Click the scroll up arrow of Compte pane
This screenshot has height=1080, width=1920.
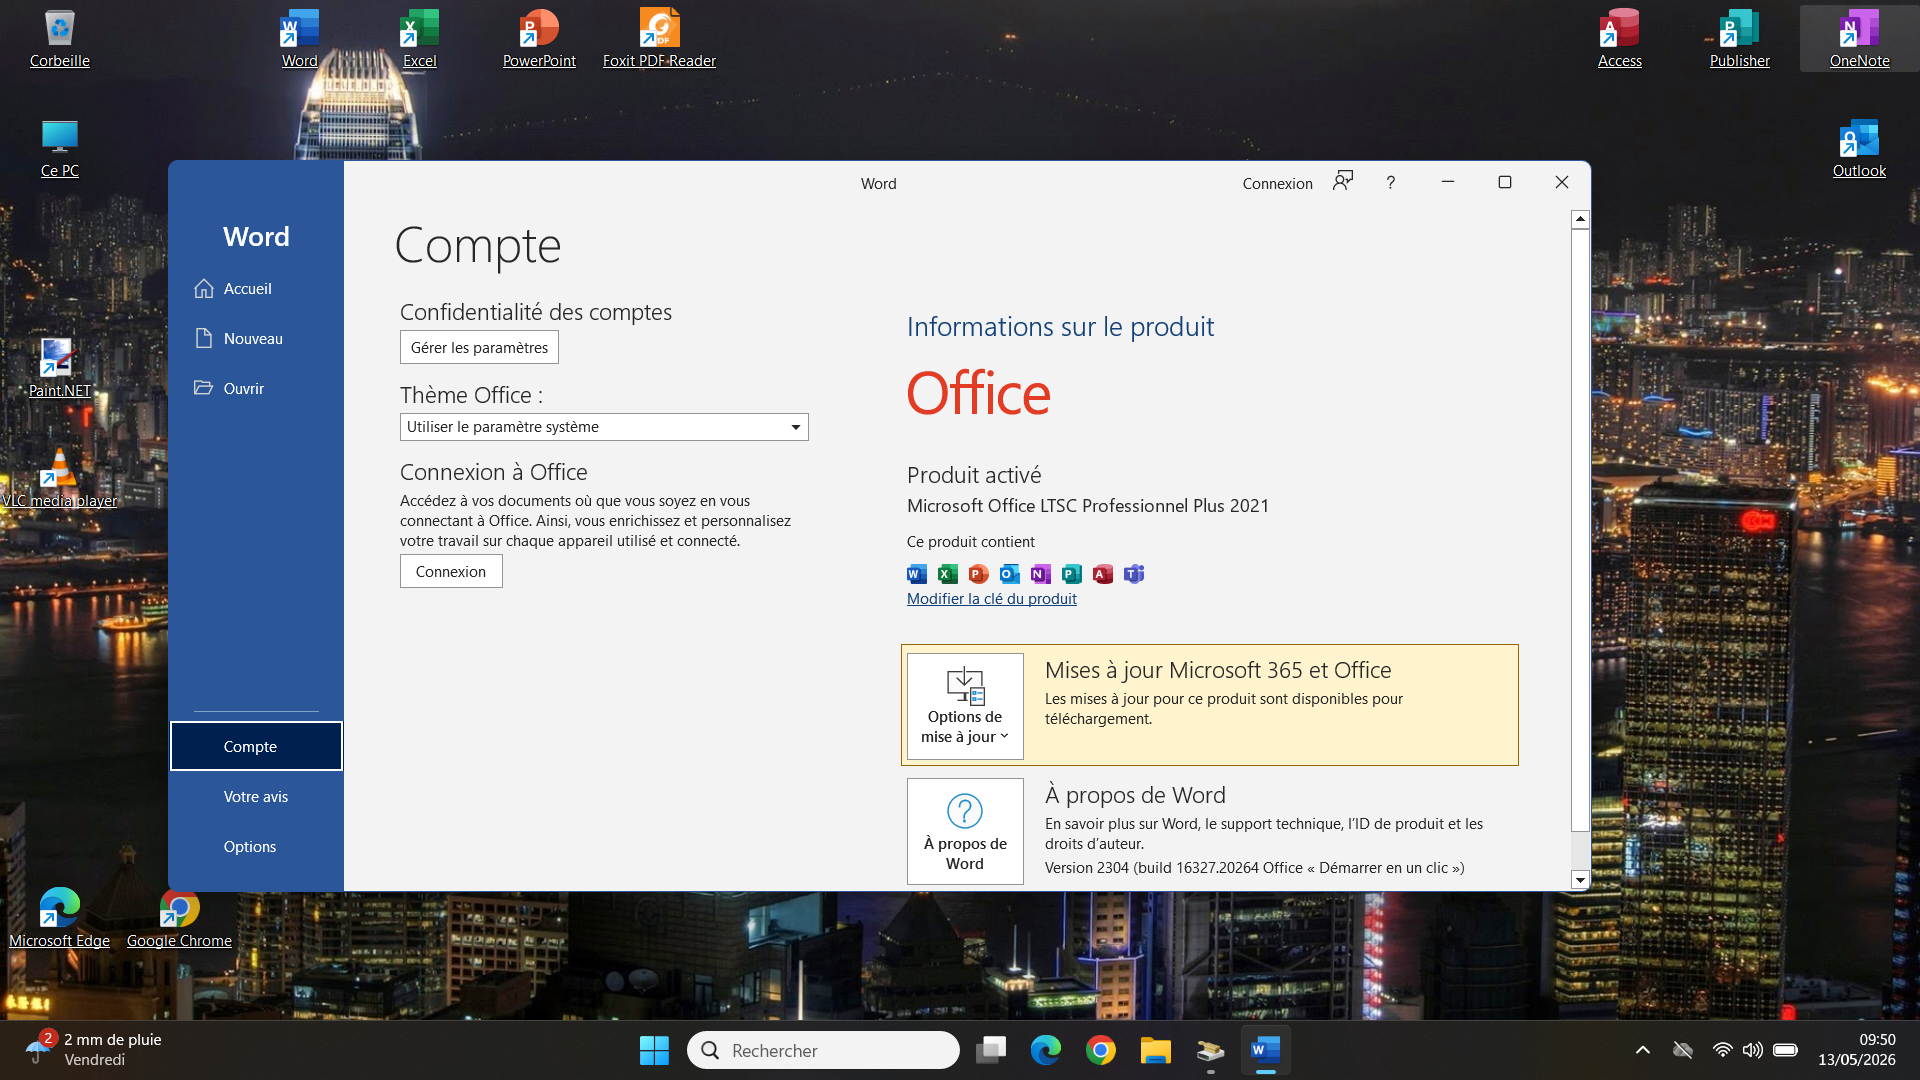pyautogui.click(x=1580, y=218)
